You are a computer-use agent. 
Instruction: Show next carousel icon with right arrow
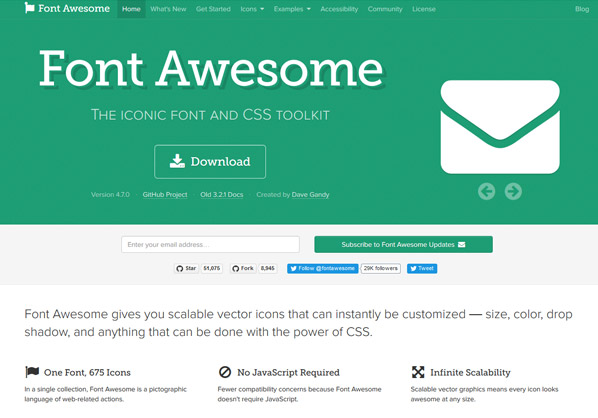(x=513, y=191)
